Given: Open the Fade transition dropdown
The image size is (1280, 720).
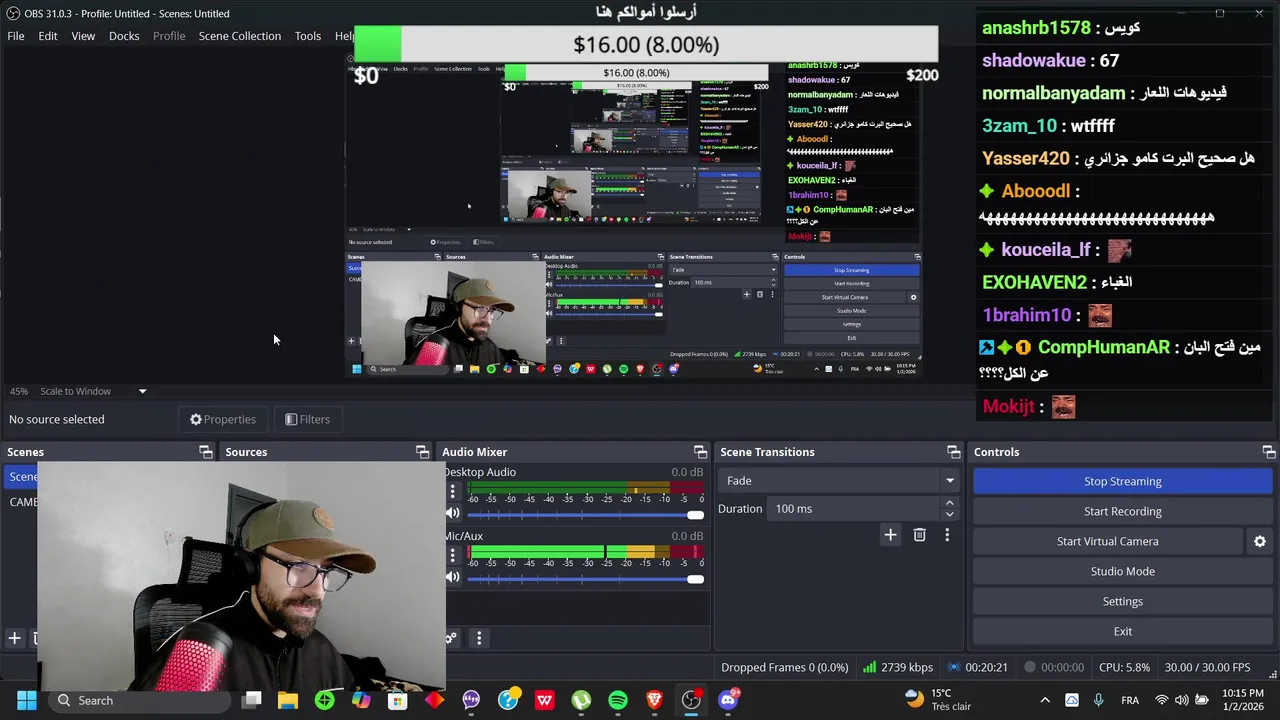Looking at the screenshot, I should (x=838, y=481).
